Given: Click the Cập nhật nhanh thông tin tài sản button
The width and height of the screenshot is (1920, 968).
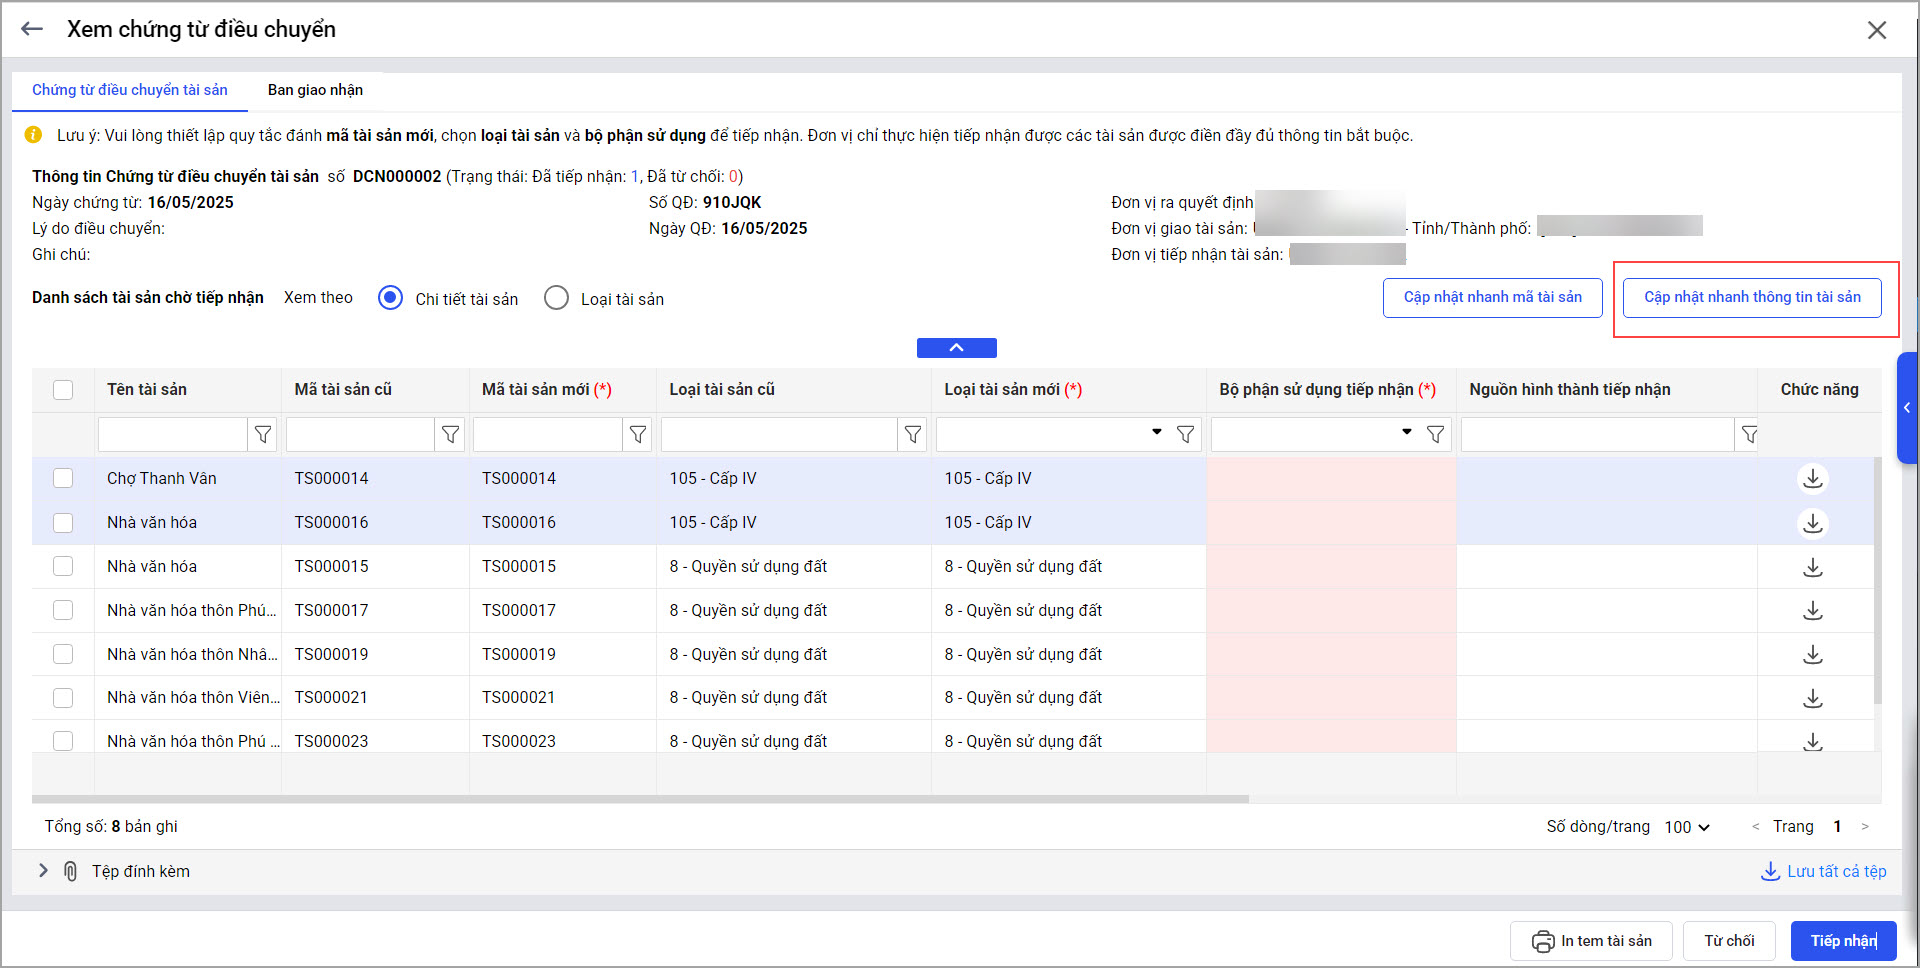Looking at the screenshot, I should tap(1752, 298).
